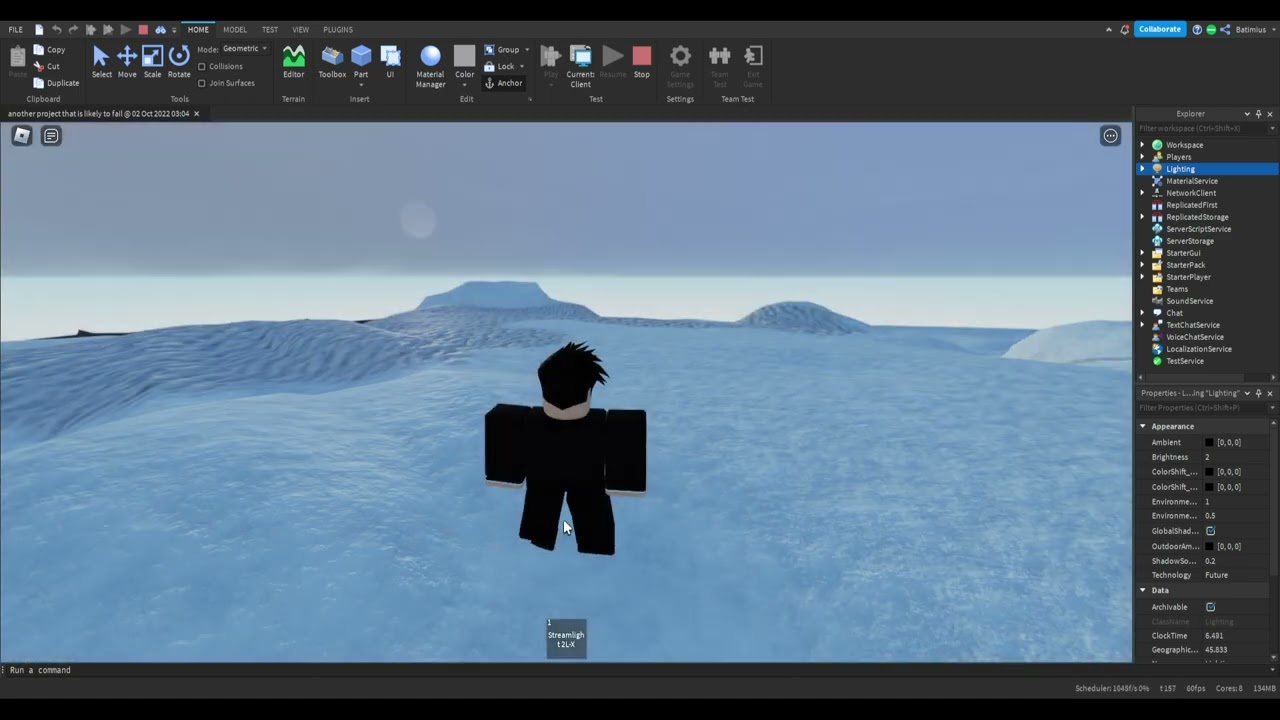The image size is (1280, 720).
Task: Select ServerScriptService in Explorer
Action: 1198,229
